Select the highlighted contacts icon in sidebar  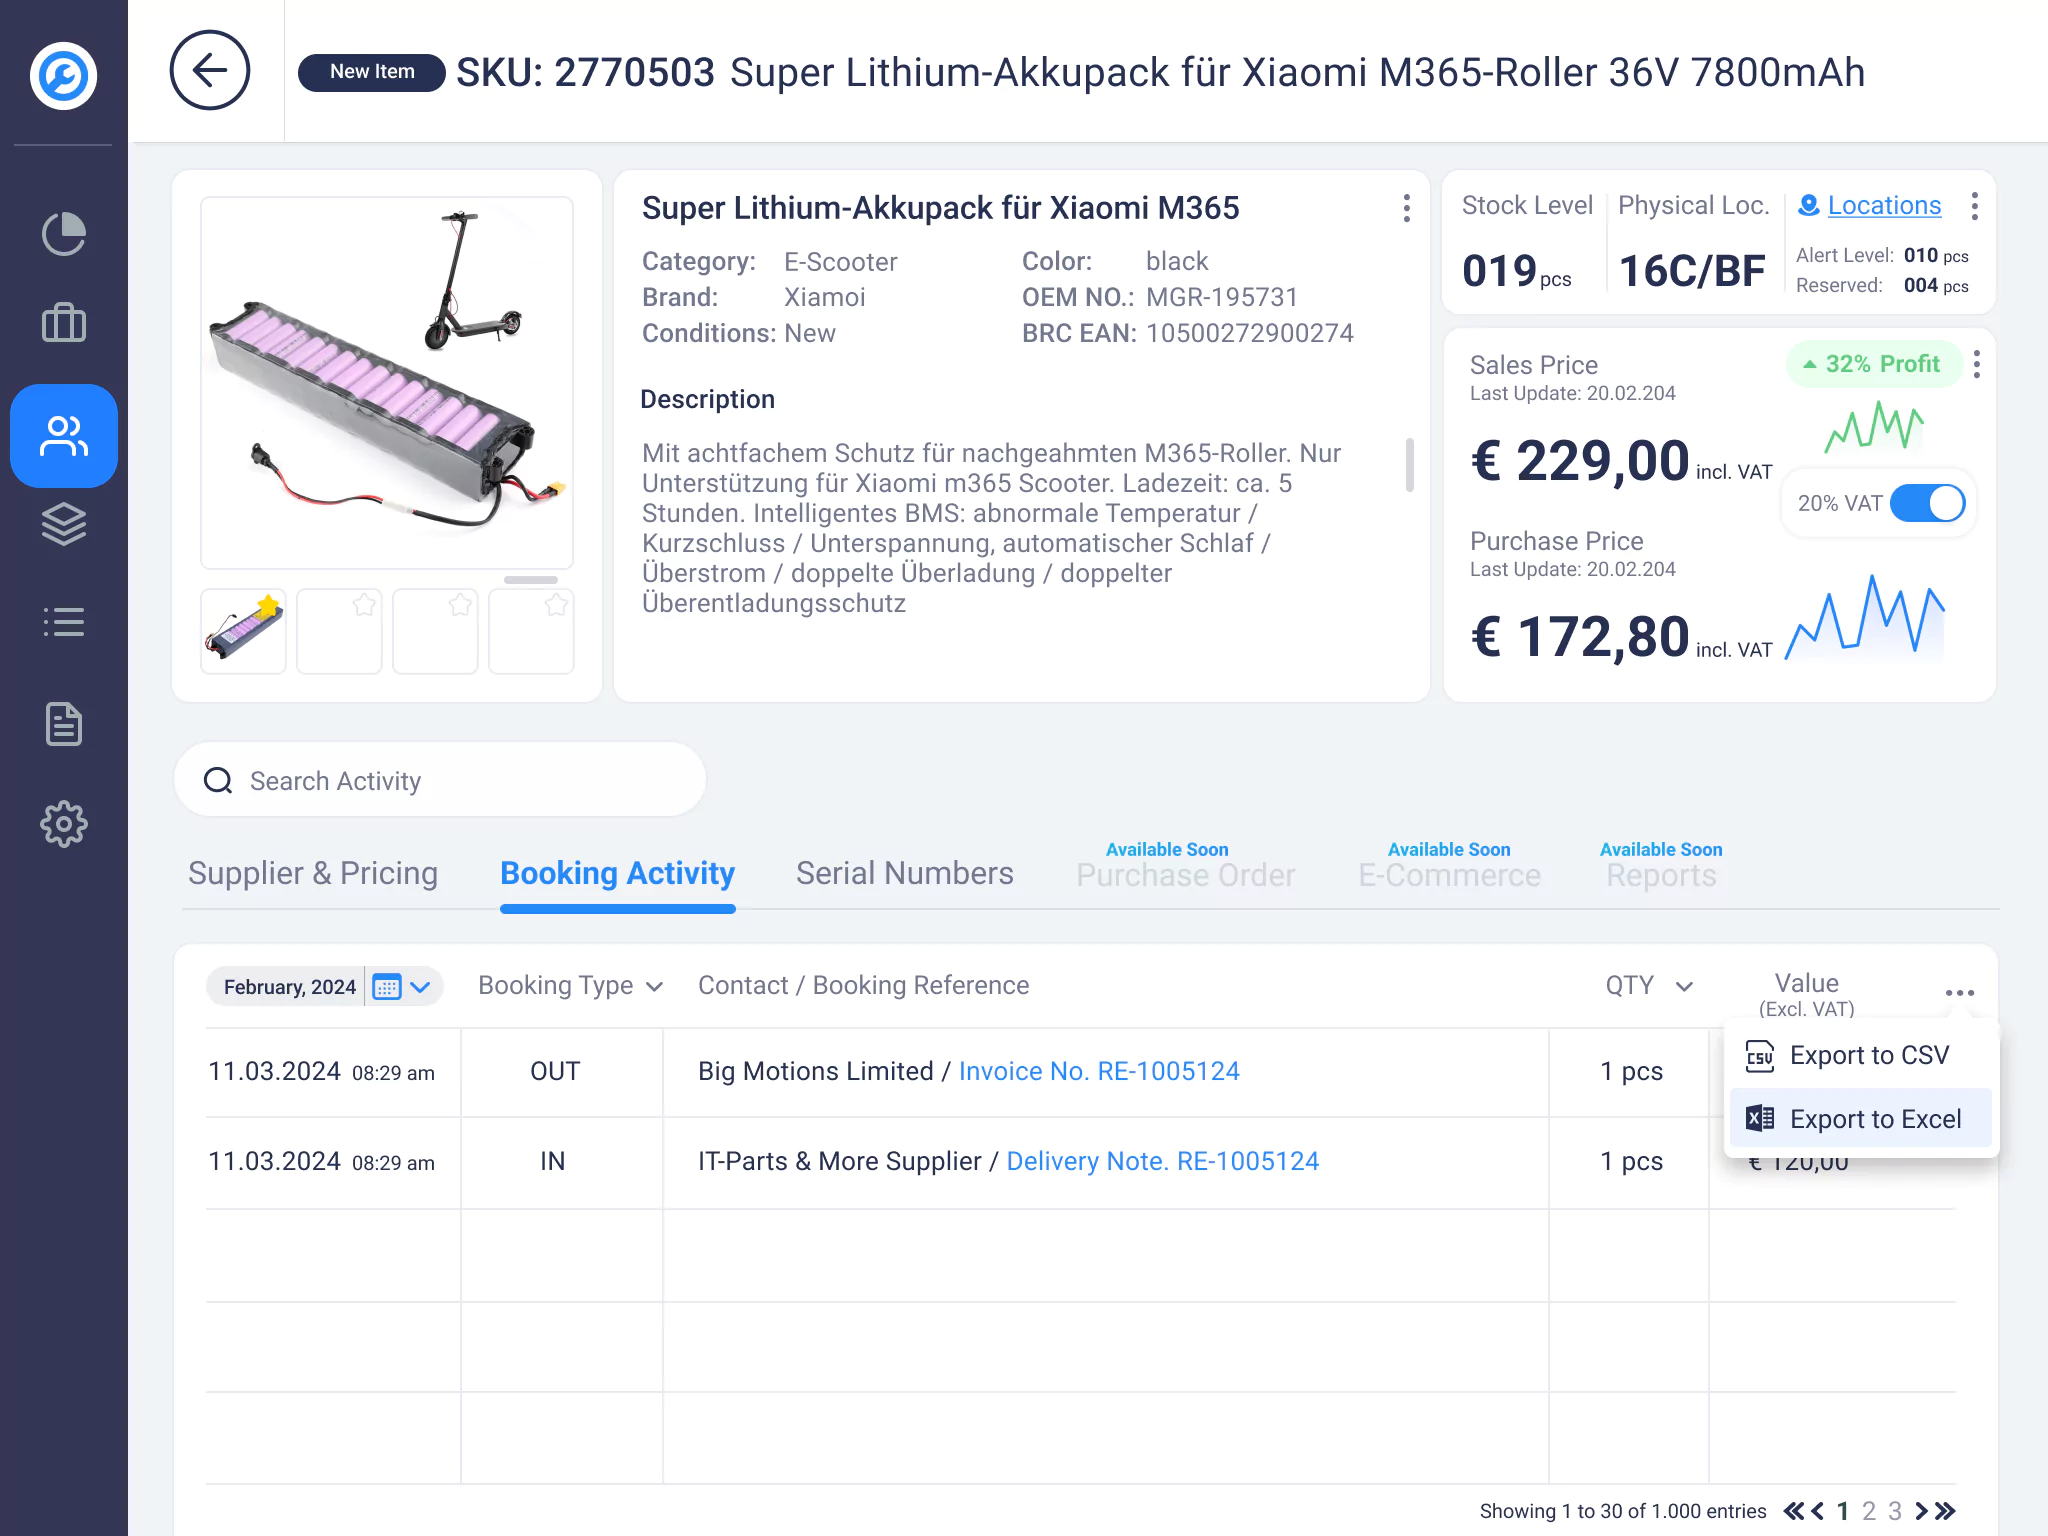point(63,436)
